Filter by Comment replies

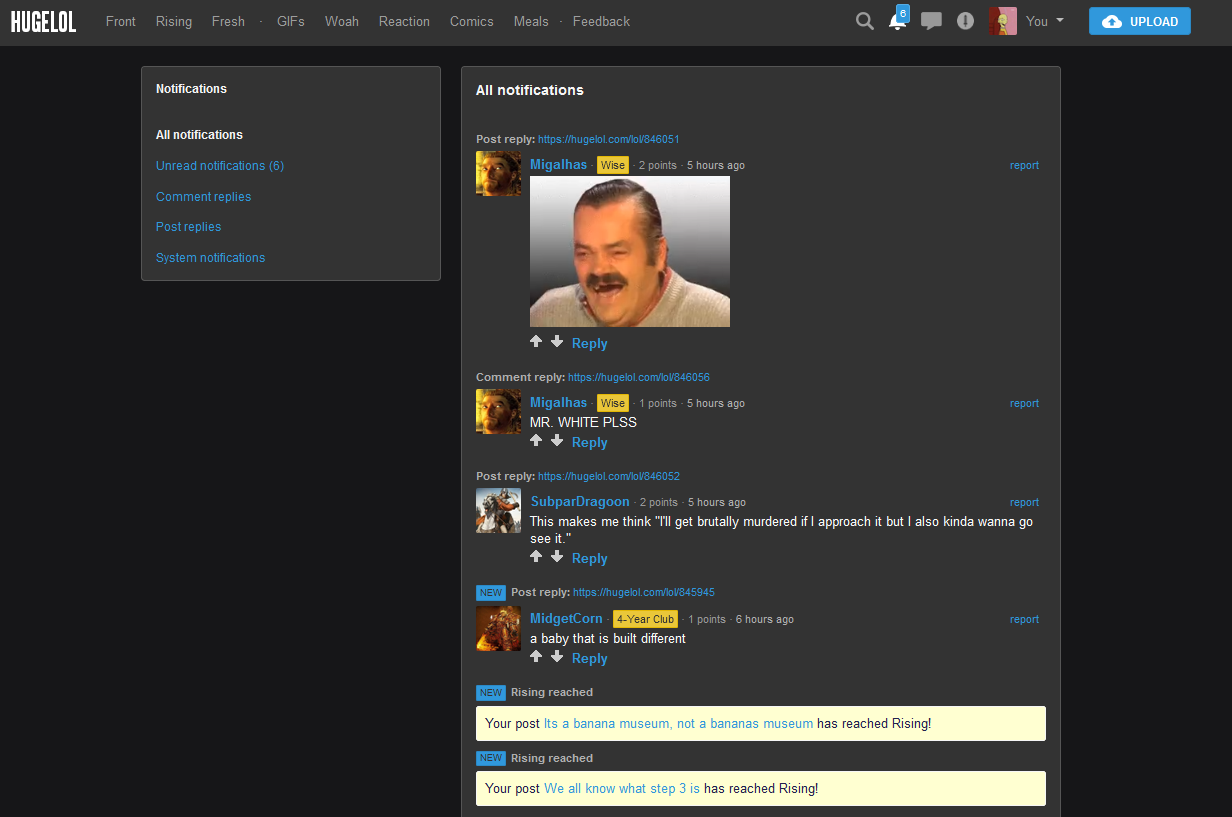(x=203, y=197)
